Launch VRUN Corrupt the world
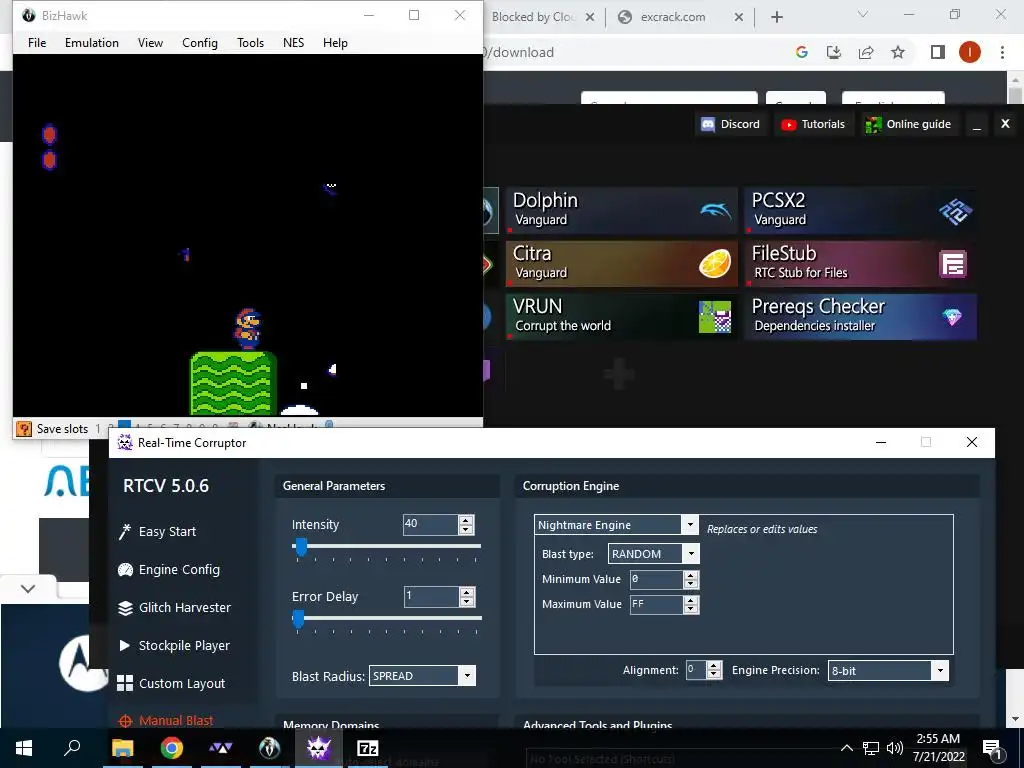The image size is (1024, 768). click(x=622, y=317)
